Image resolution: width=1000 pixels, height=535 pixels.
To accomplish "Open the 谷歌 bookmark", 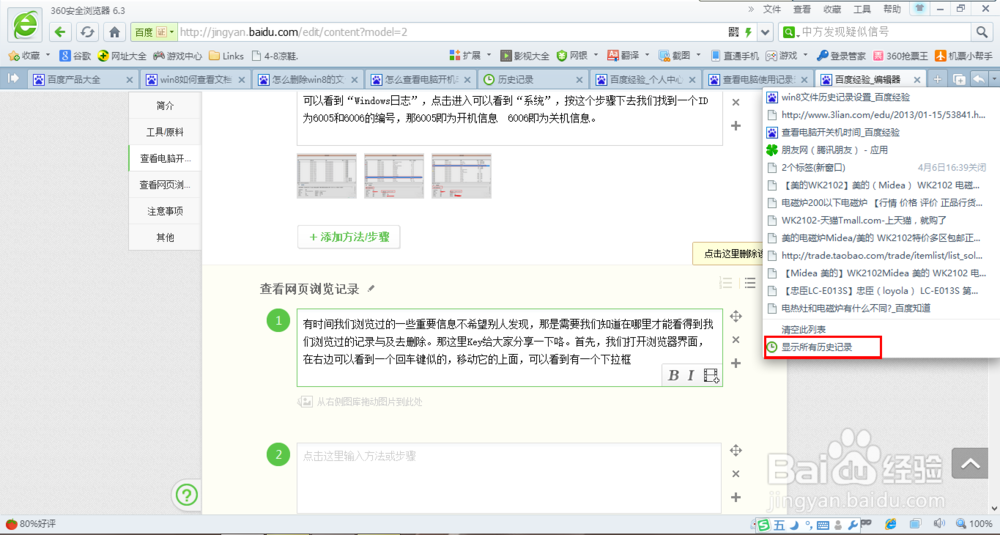I will 75,56.
